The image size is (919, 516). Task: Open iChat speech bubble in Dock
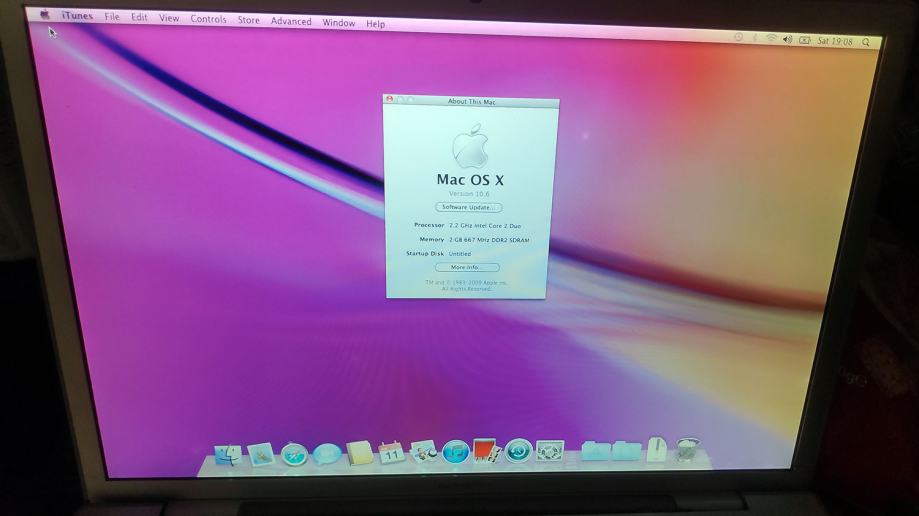pos(326,453)
